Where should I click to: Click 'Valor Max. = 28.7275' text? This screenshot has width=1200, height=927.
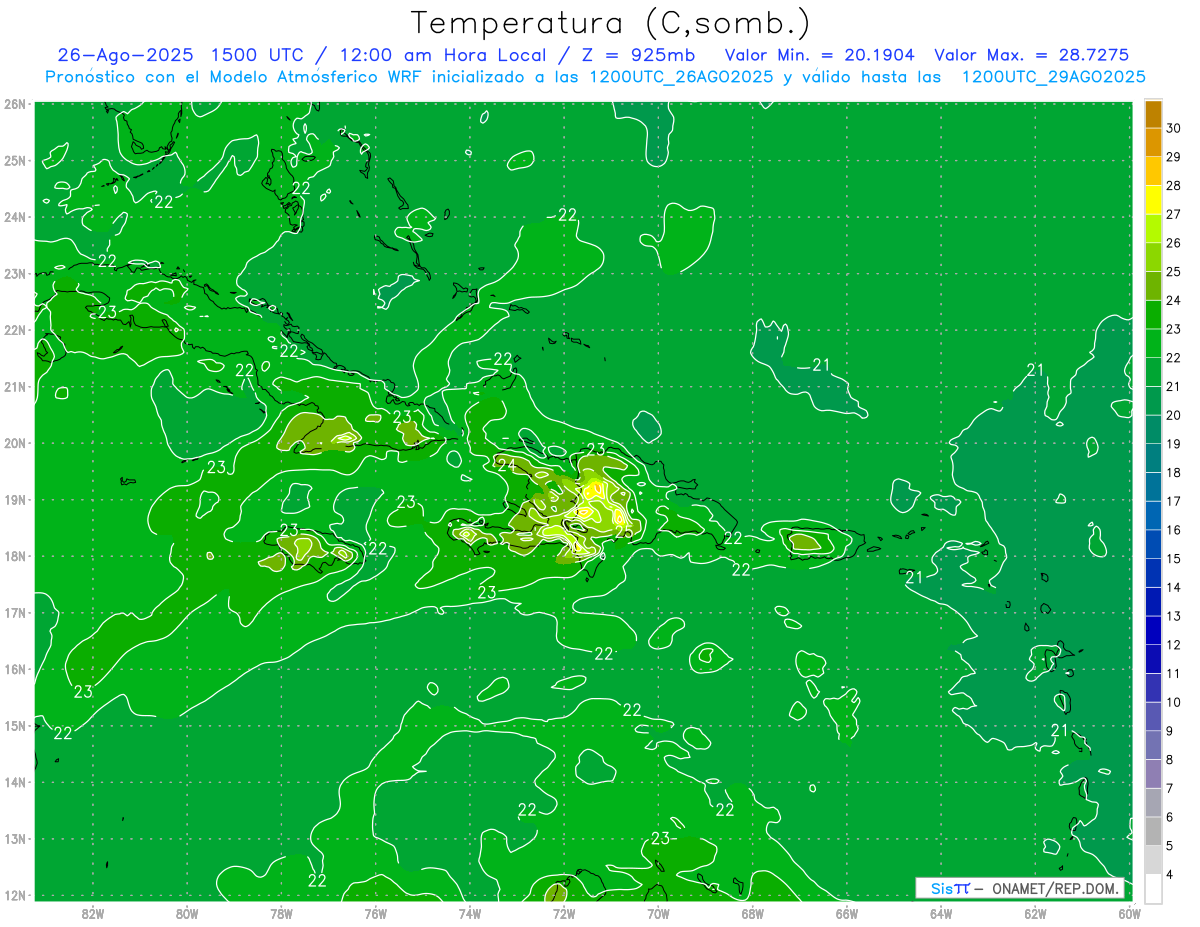pos(1031,55)
